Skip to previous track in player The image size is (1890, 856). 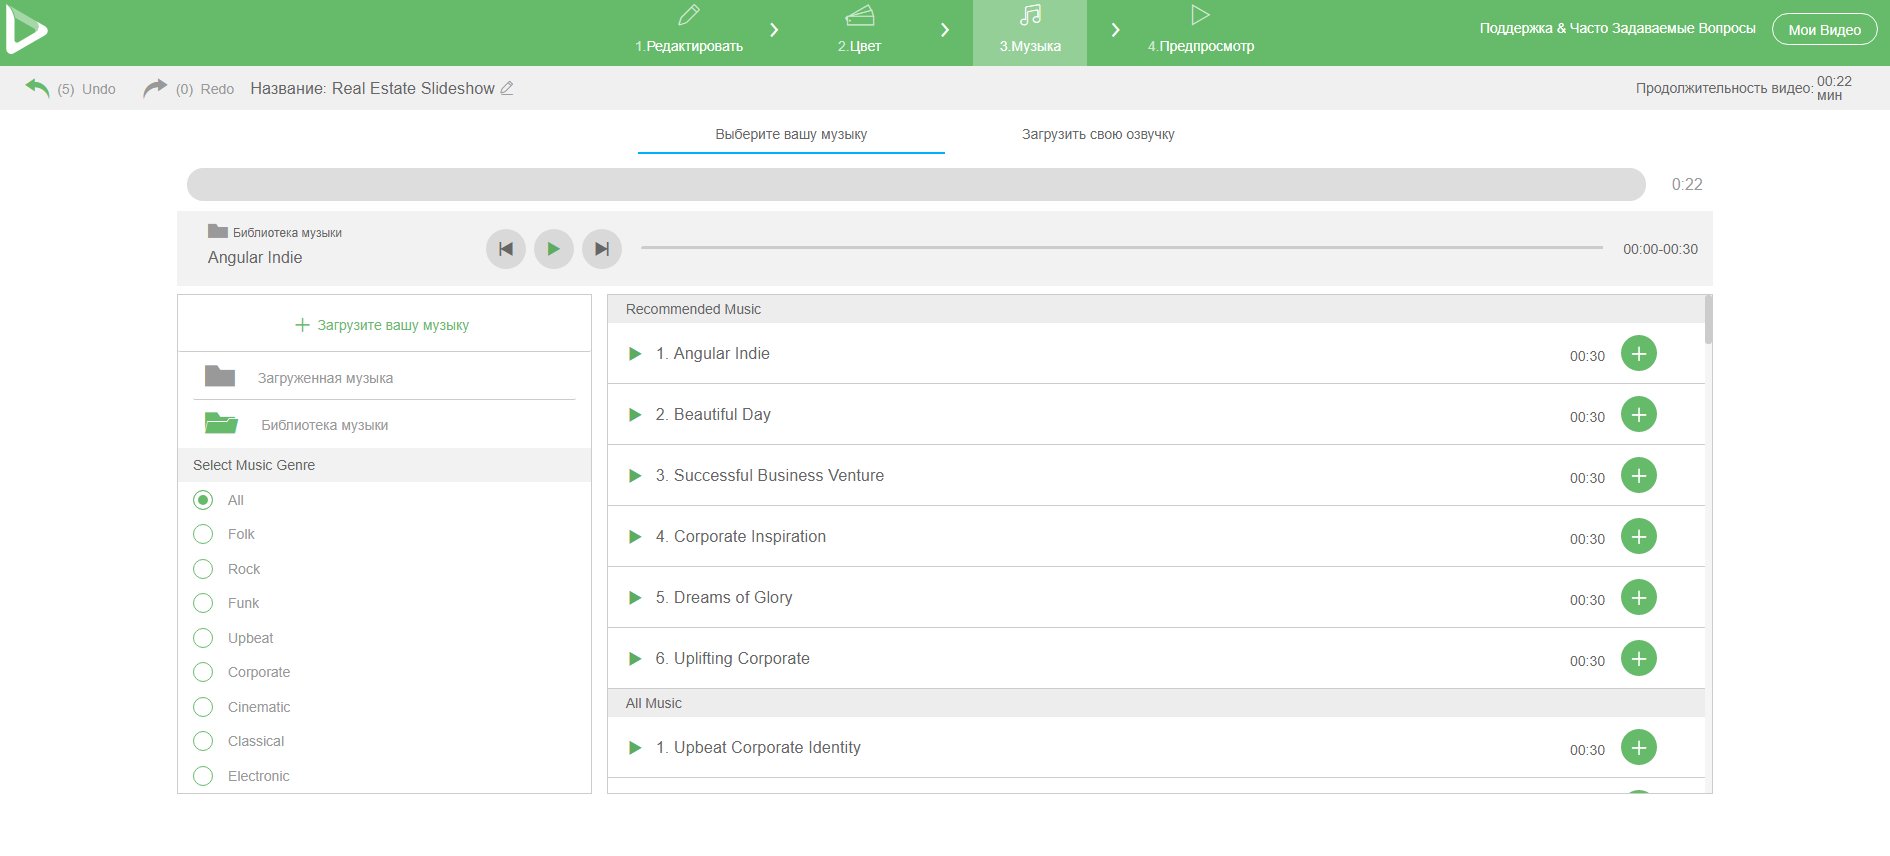(x=506, y=249)
